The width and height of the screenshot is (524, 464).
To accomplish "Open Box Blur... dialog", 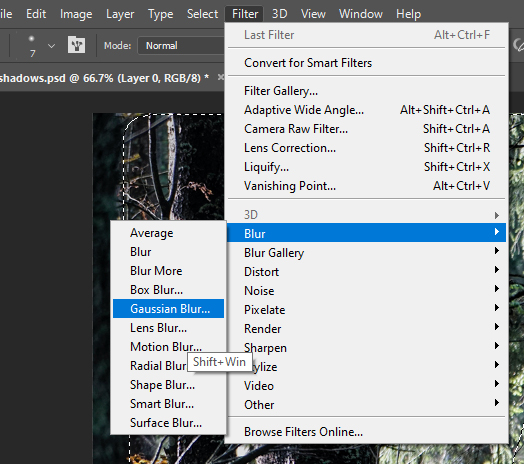I will point(168,290).
